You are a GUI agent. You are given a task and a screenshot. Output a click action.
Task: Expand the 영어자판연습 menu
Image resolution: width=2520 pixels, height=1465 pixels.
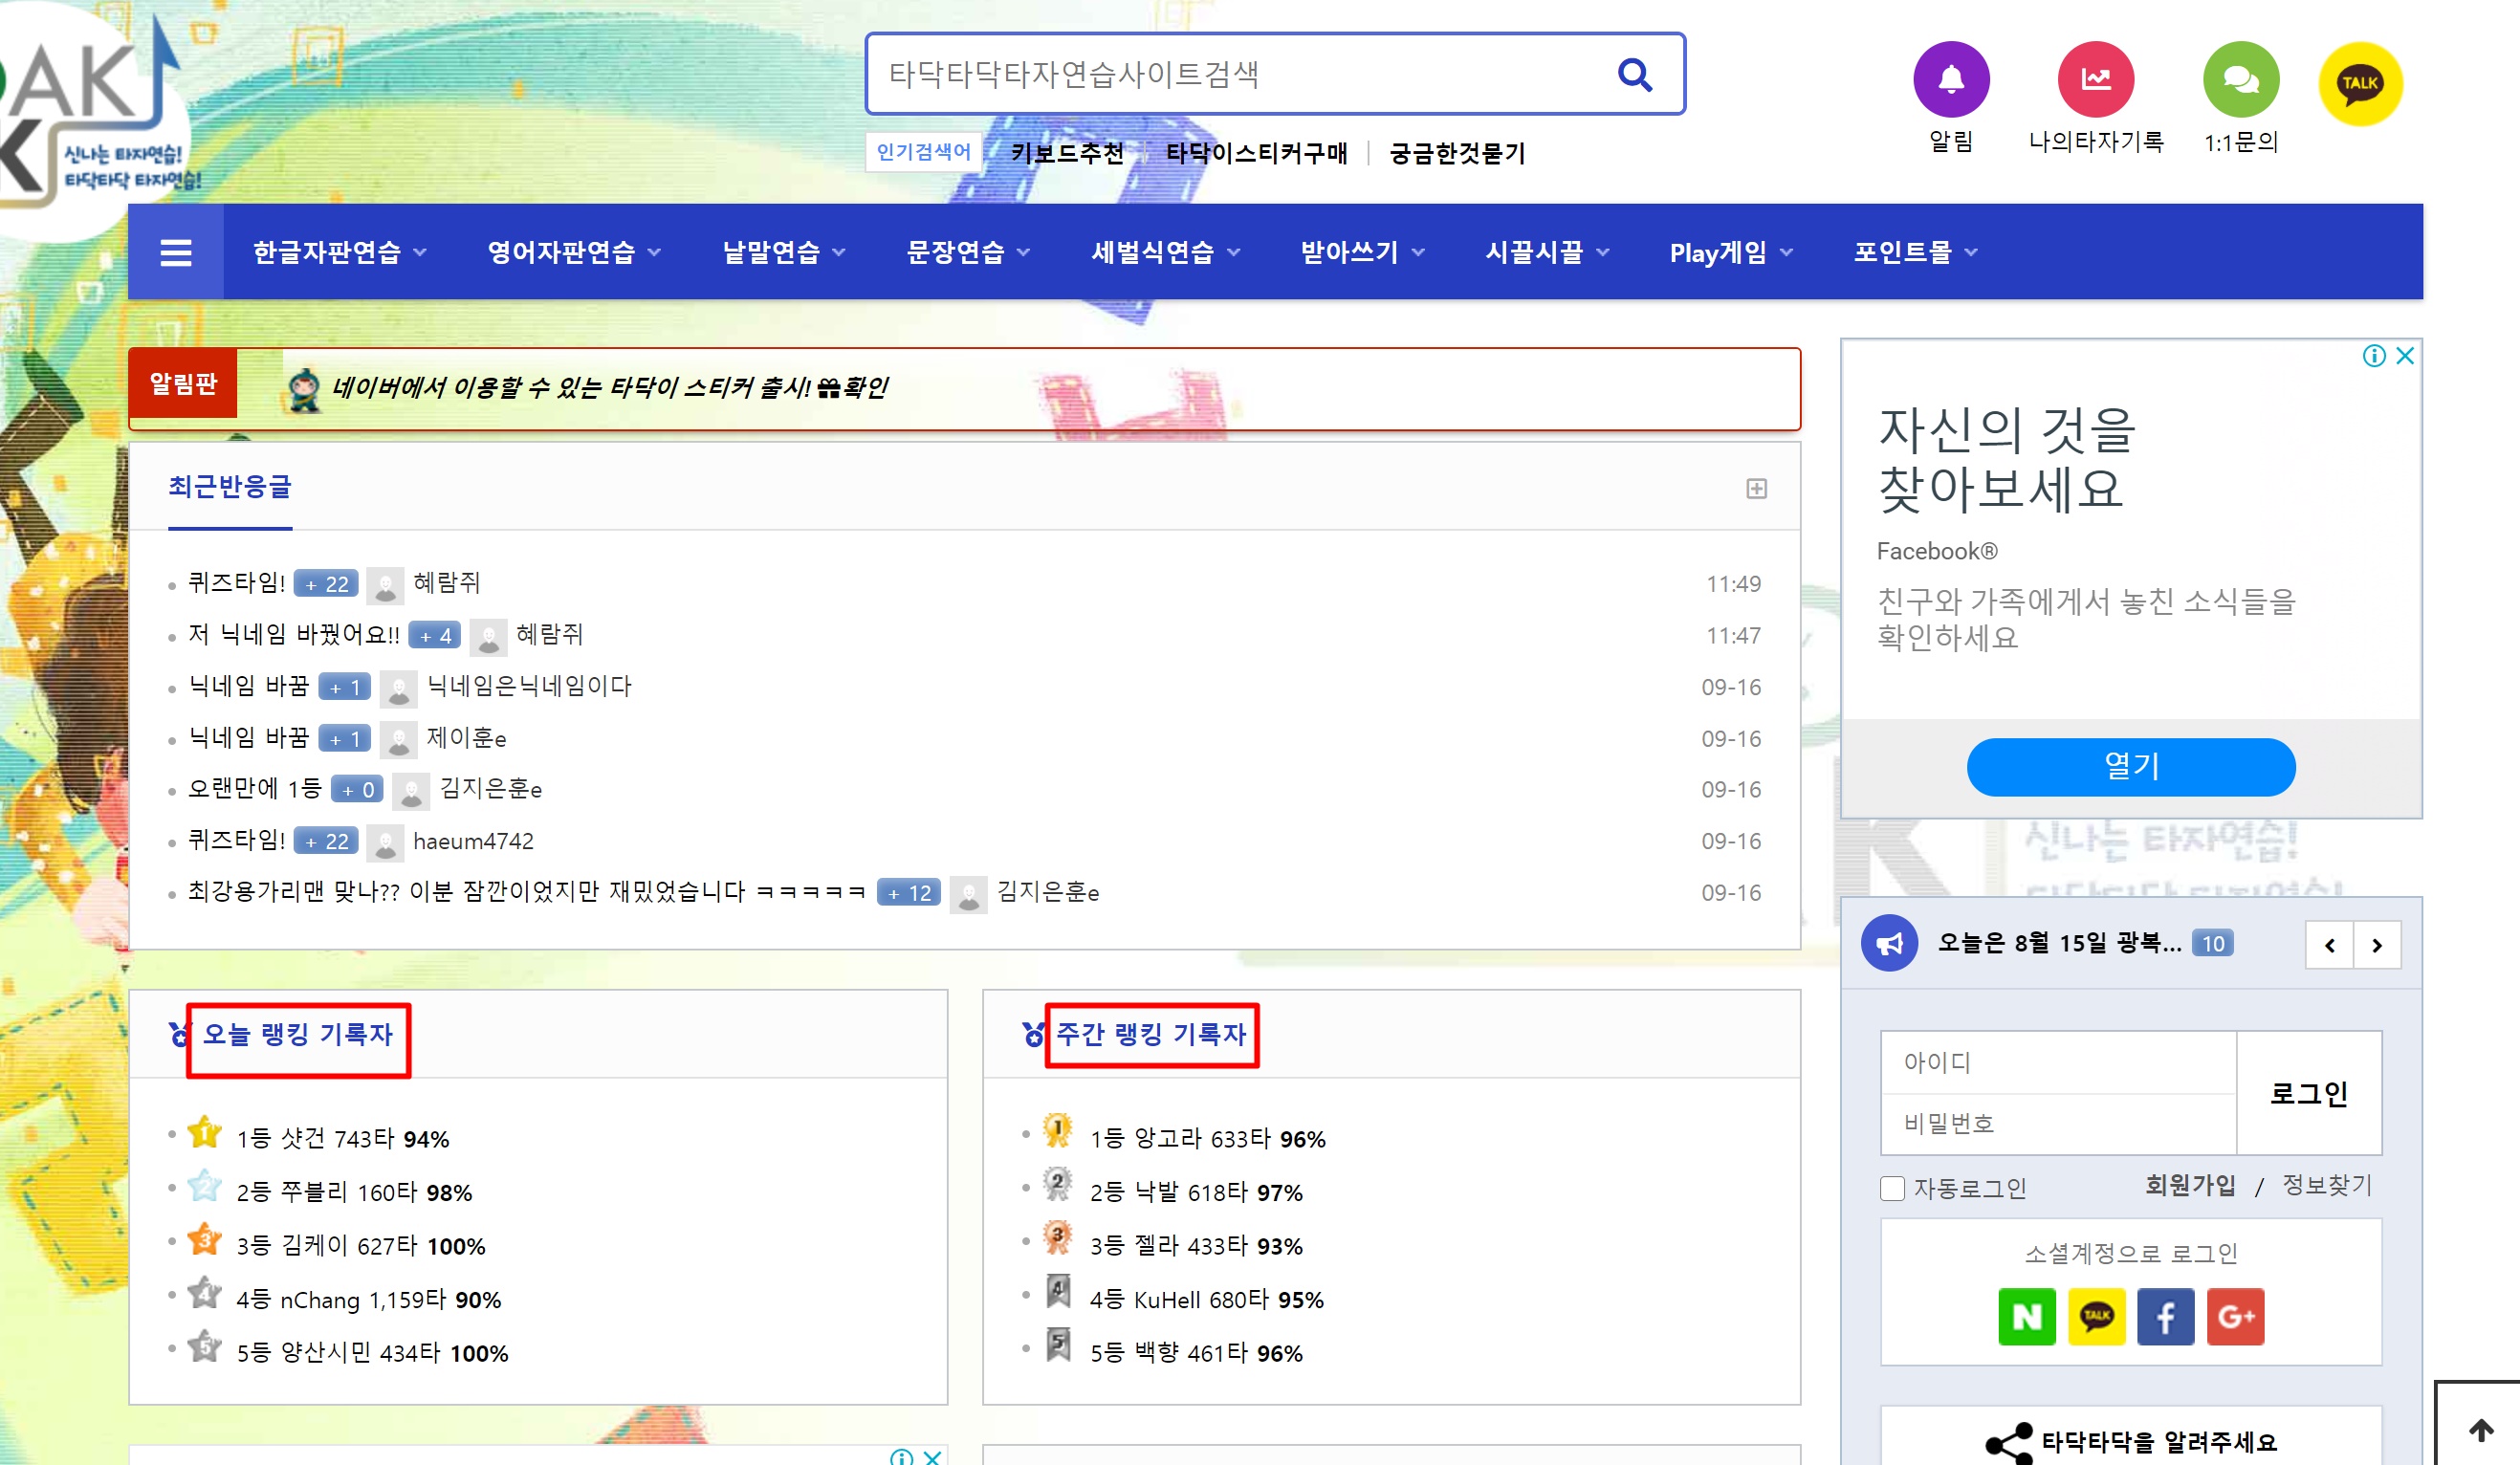(574, 252)
